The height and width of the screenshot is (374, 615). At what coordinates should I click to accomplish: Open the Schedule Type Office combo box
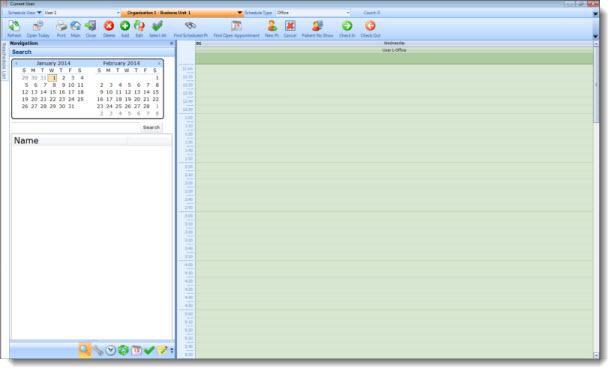(313, 13)
